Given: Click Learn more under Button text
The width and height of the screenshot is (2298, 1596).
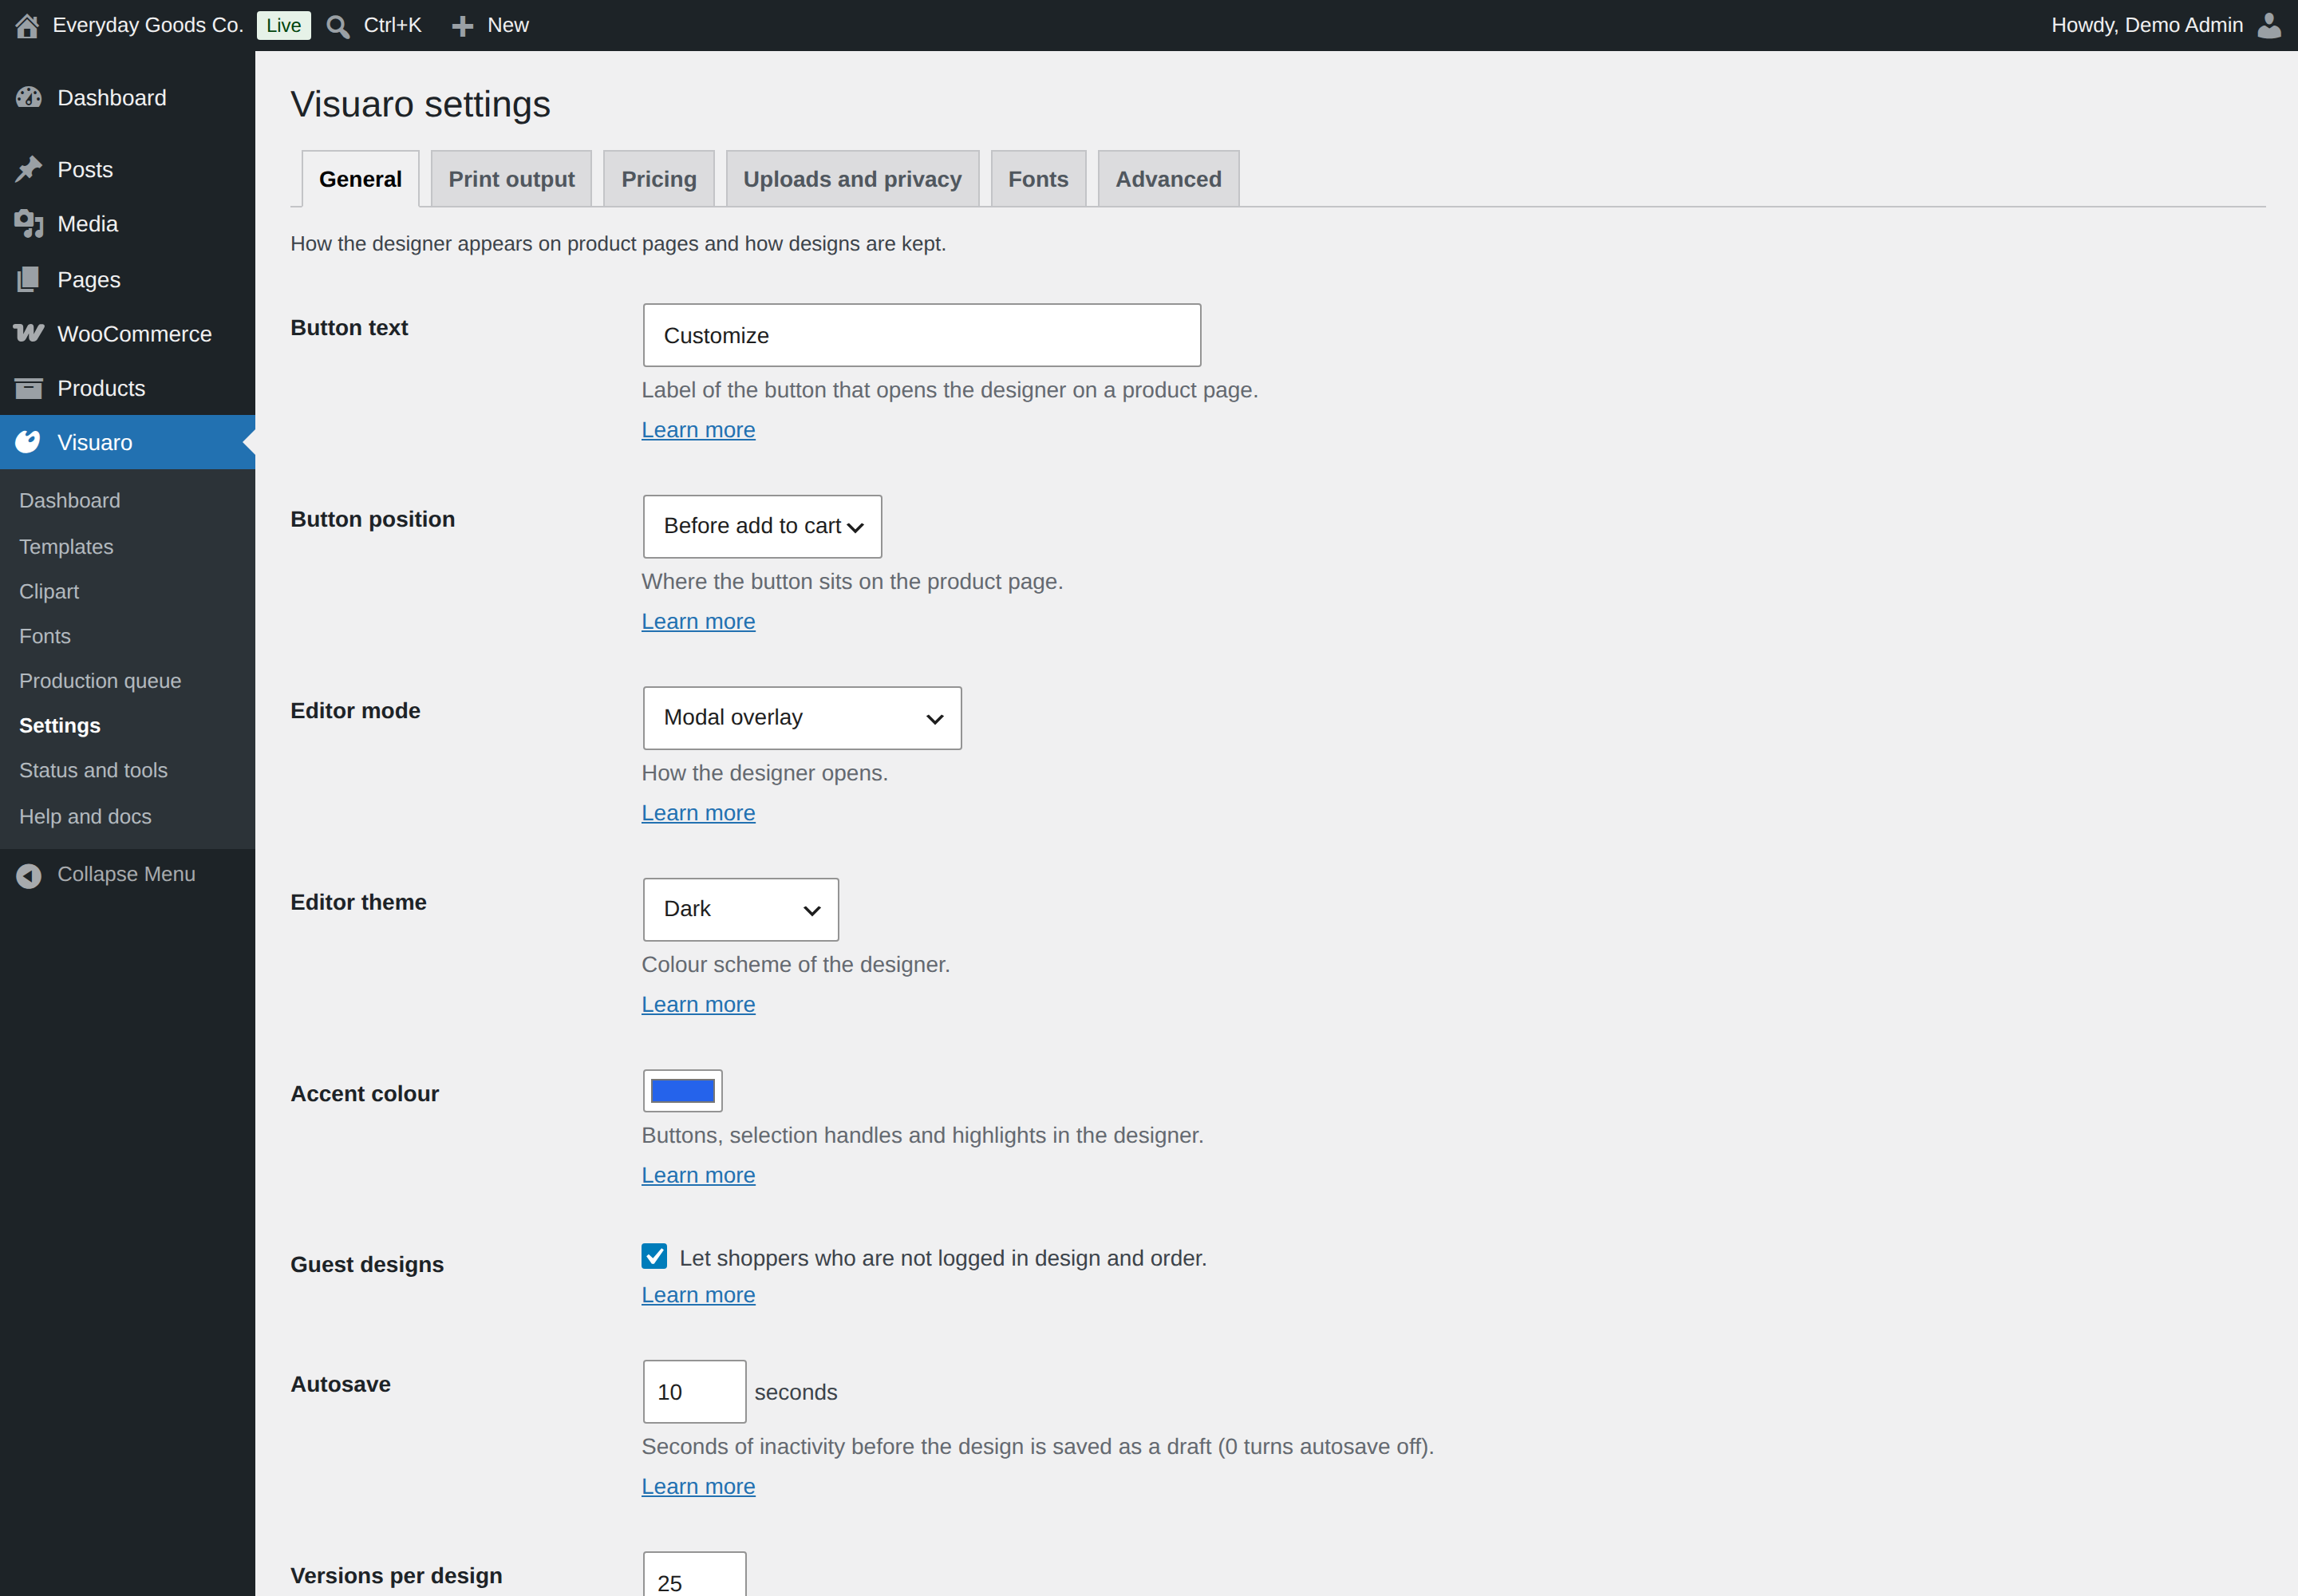Looking at the screenshot, I should pyautogui.click(x=698, y=430).
